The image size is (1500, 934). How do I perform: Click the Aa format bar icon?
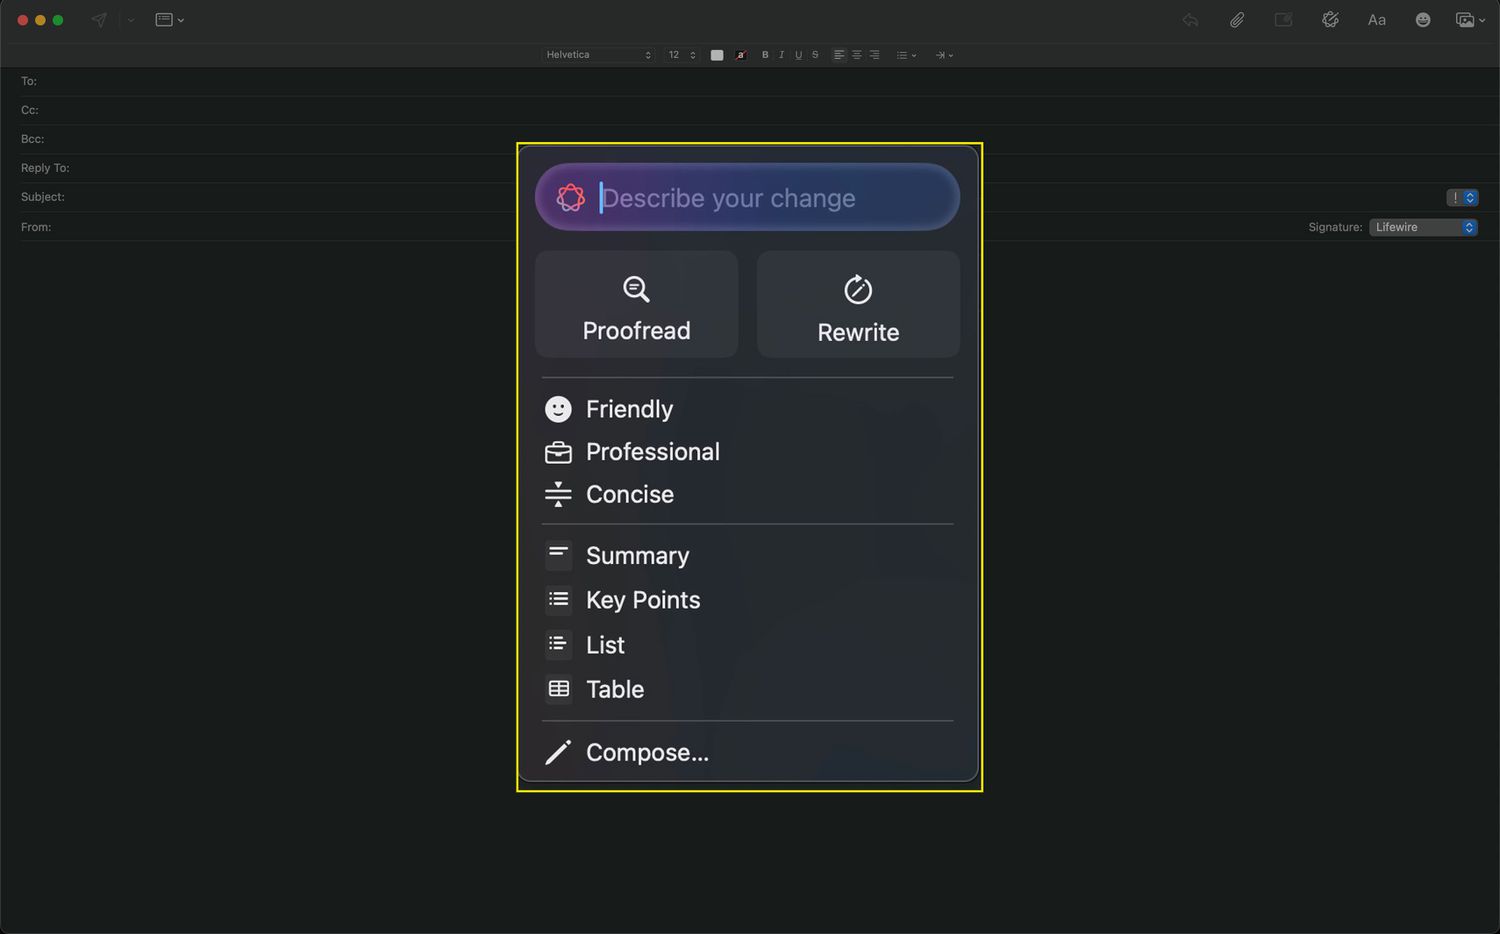tap(1376, 20)
